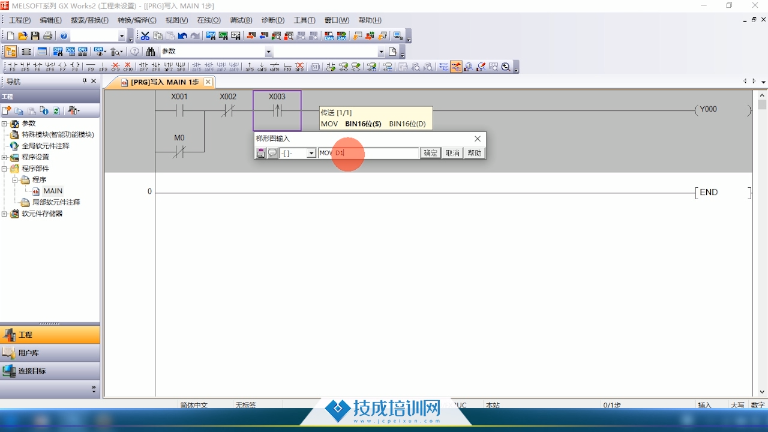Screen dimensions: 768x432
Task: Close the navigation panel
Action: point(94,81)
